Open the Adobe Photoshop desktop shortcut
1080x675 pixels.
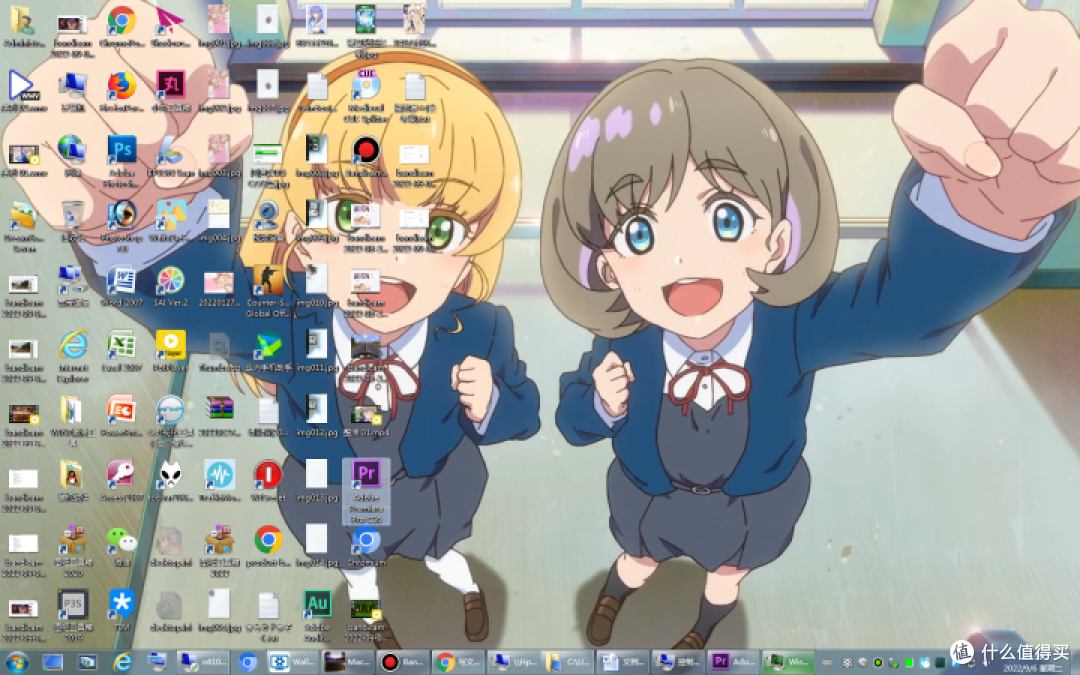click(x=121, y=158)
